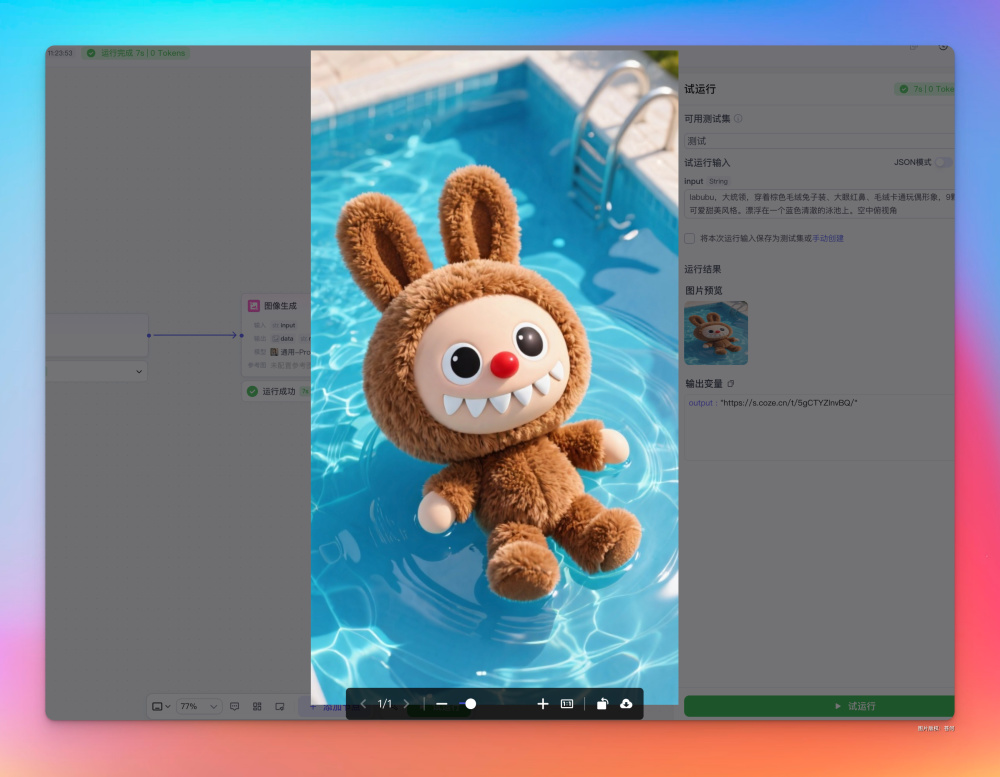
Task: Download the previewed image
Action: tap(626, 704)
